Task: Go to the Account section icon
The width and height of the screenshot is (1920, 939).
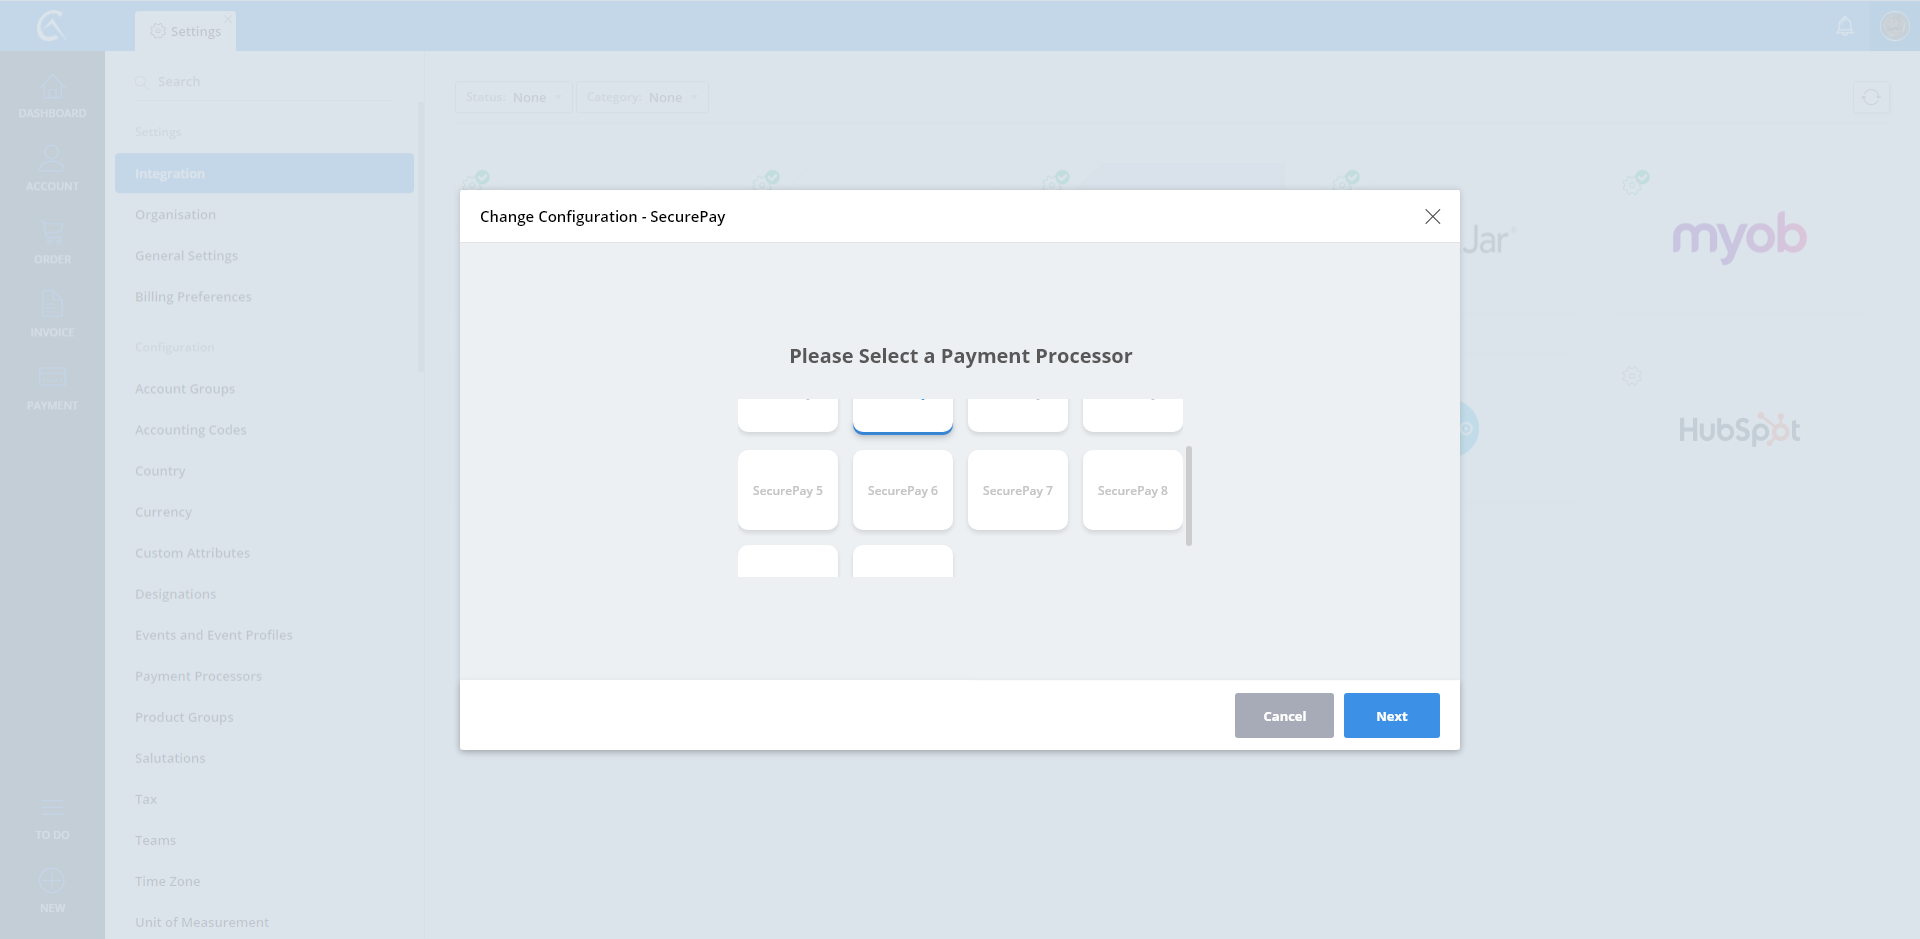Action: point(52,160)
